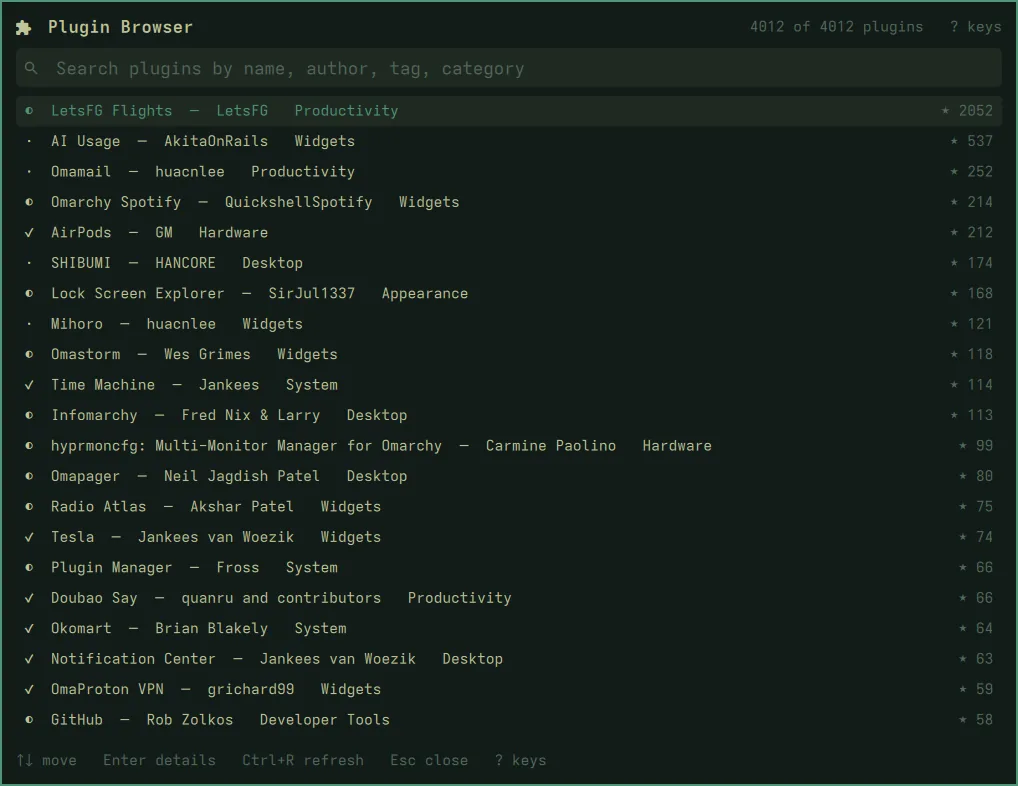The width and height of the screenshot is (1018, 786).
Task: Select the Time Machine plugin name
Action: click(103, 385)
